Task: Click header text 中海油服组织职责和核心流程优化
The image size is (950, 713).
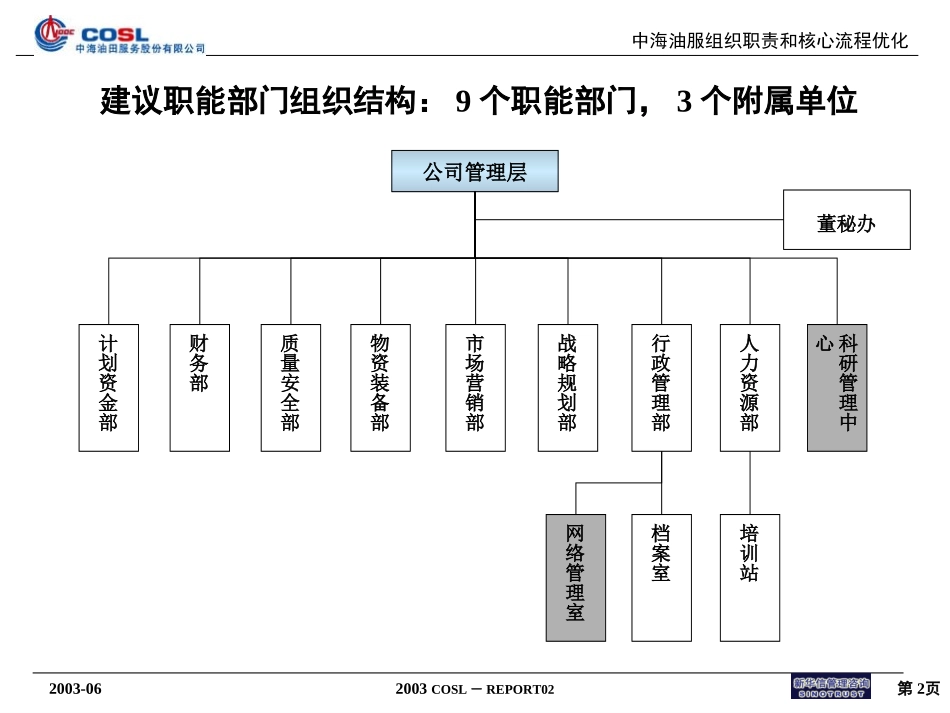Action: [770, 41]
